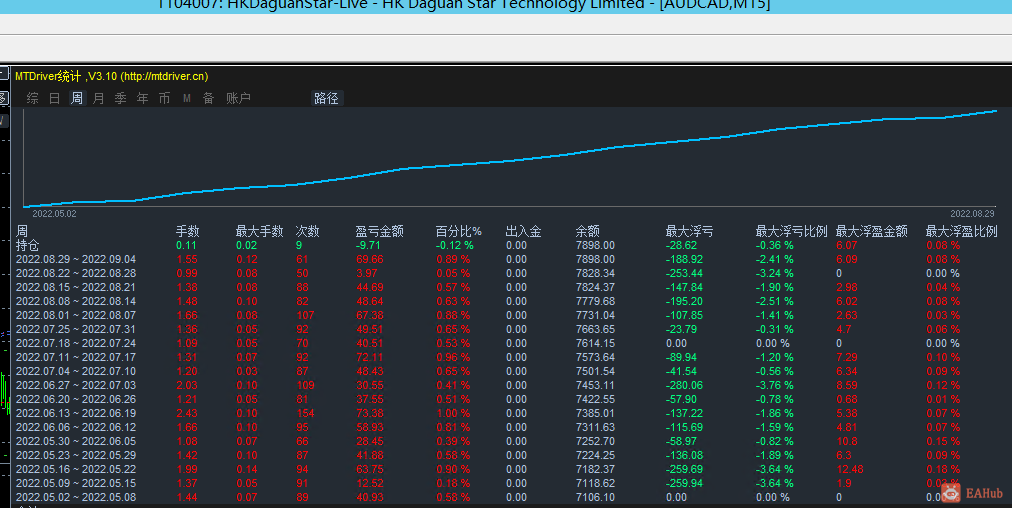
Task: Click the blue equity curve chart
Action: click(x=511, y=158)
